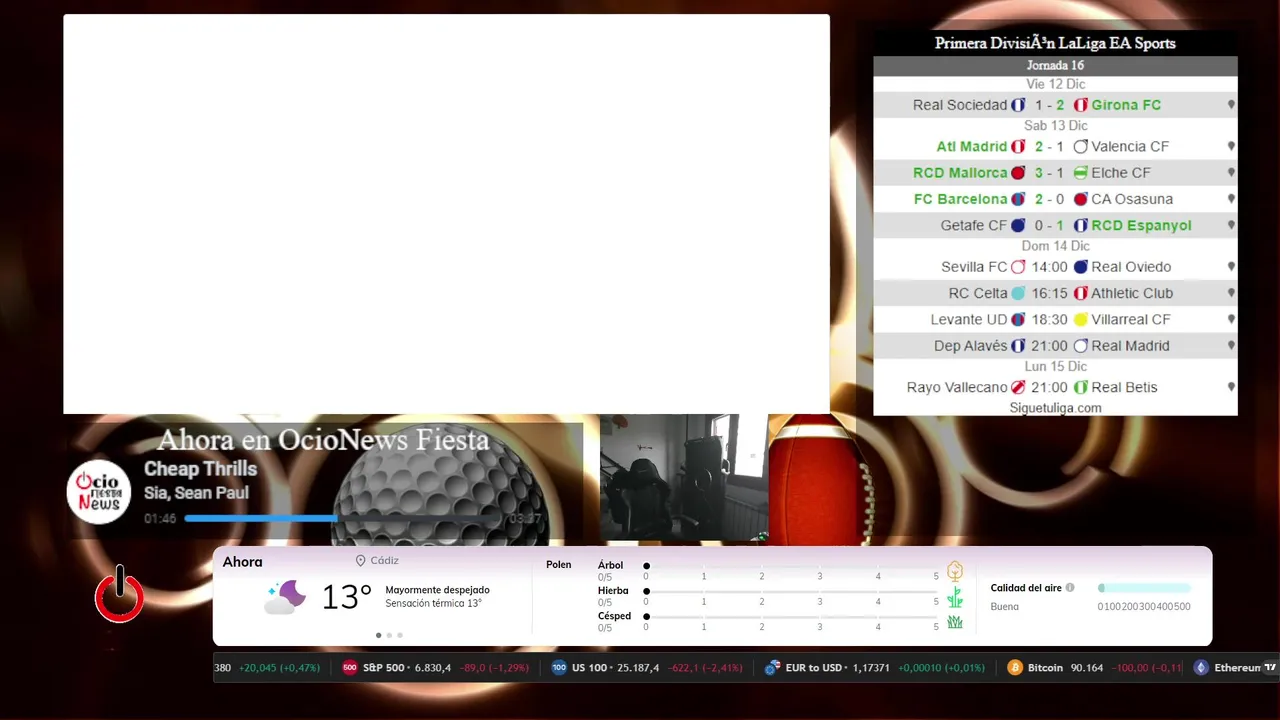This screenshot has width=1280, height=720.
Task: Click the Girona FC crest icon
Action: [x=1080, y=105]
